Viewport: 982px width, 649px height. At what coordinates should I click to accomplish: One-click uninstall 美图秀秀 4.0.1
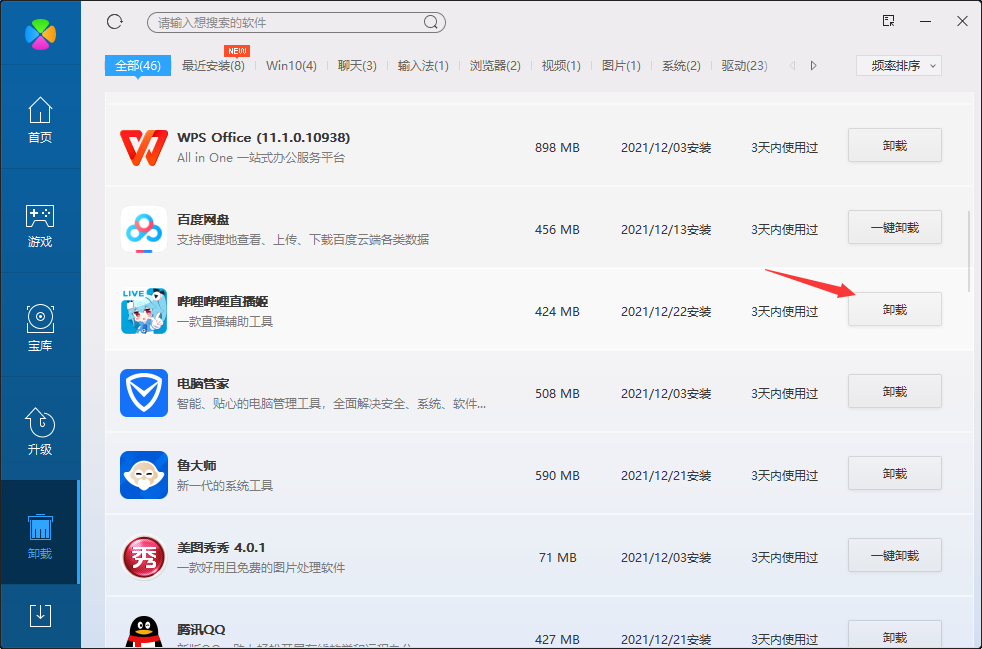tap(895, 556)
